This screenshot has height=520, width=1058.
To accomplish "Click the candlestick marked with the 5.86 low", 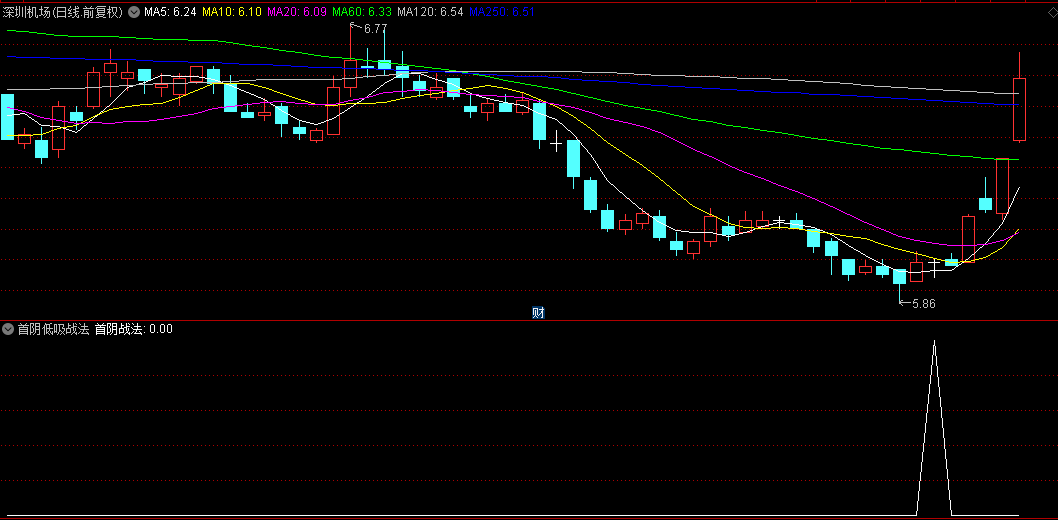I will pos(899,277).
